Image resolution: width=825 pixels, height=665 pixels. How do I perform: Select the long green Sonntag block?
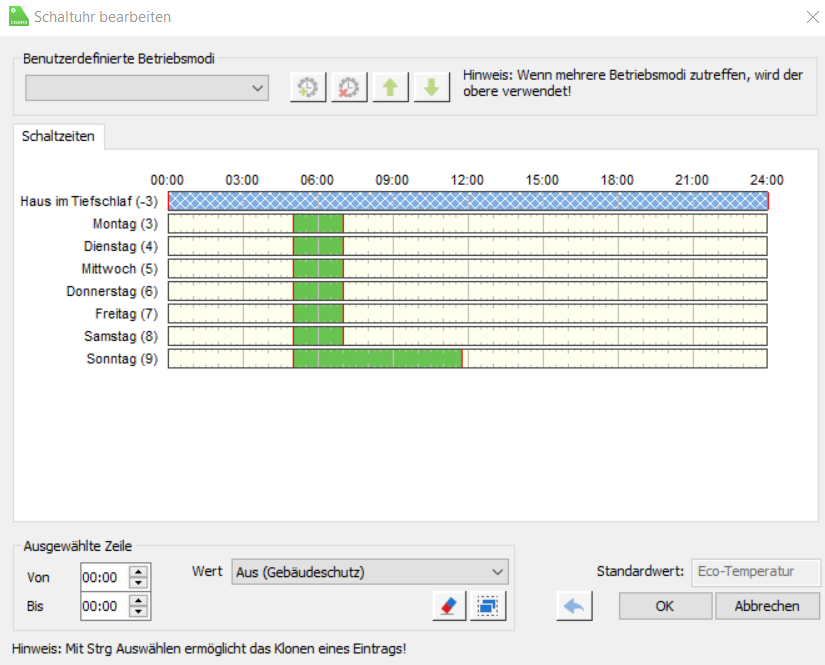coord(378,359)
